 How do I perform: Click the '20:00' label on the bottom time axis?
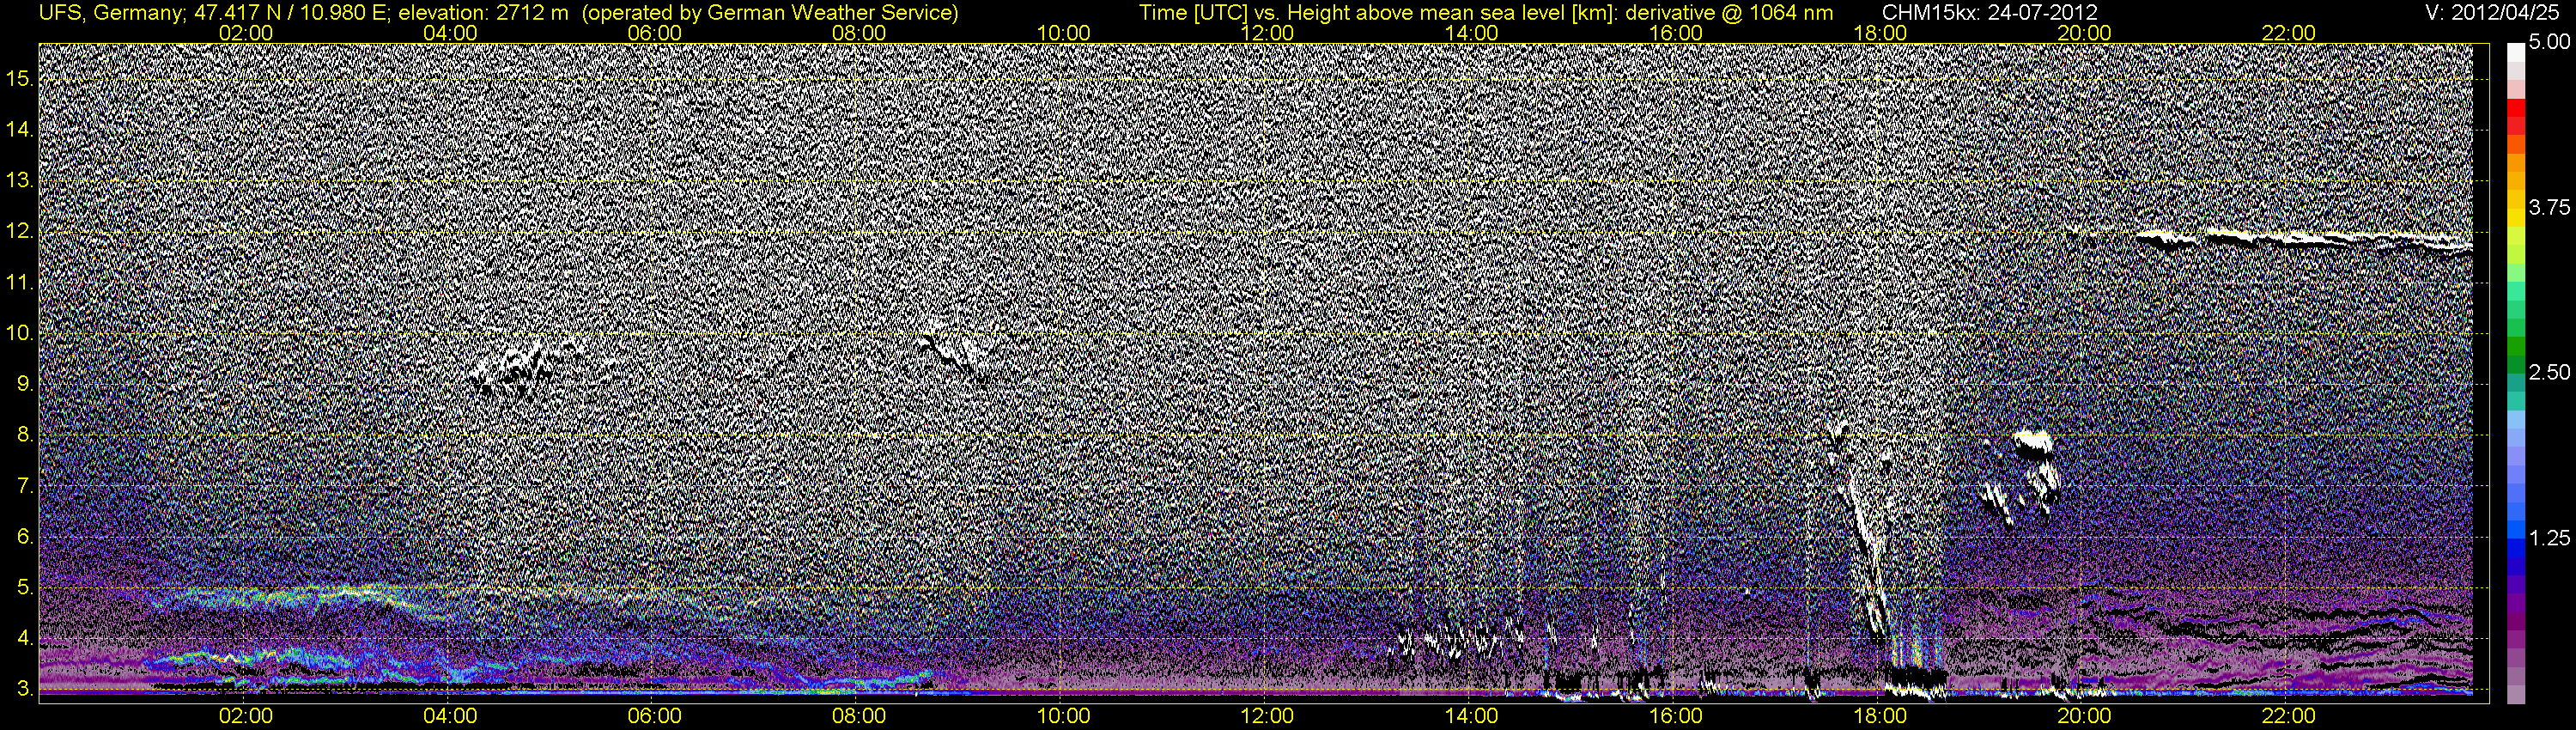[2084, 716]
